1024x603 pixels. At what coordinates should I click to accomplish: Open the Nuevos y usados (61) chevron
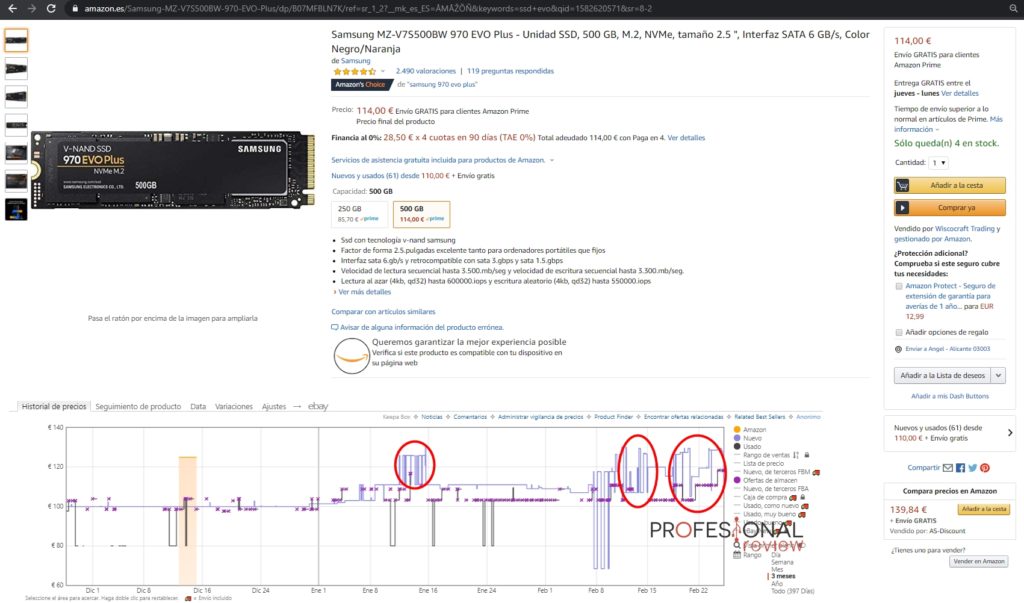[x=1010, y=432]
